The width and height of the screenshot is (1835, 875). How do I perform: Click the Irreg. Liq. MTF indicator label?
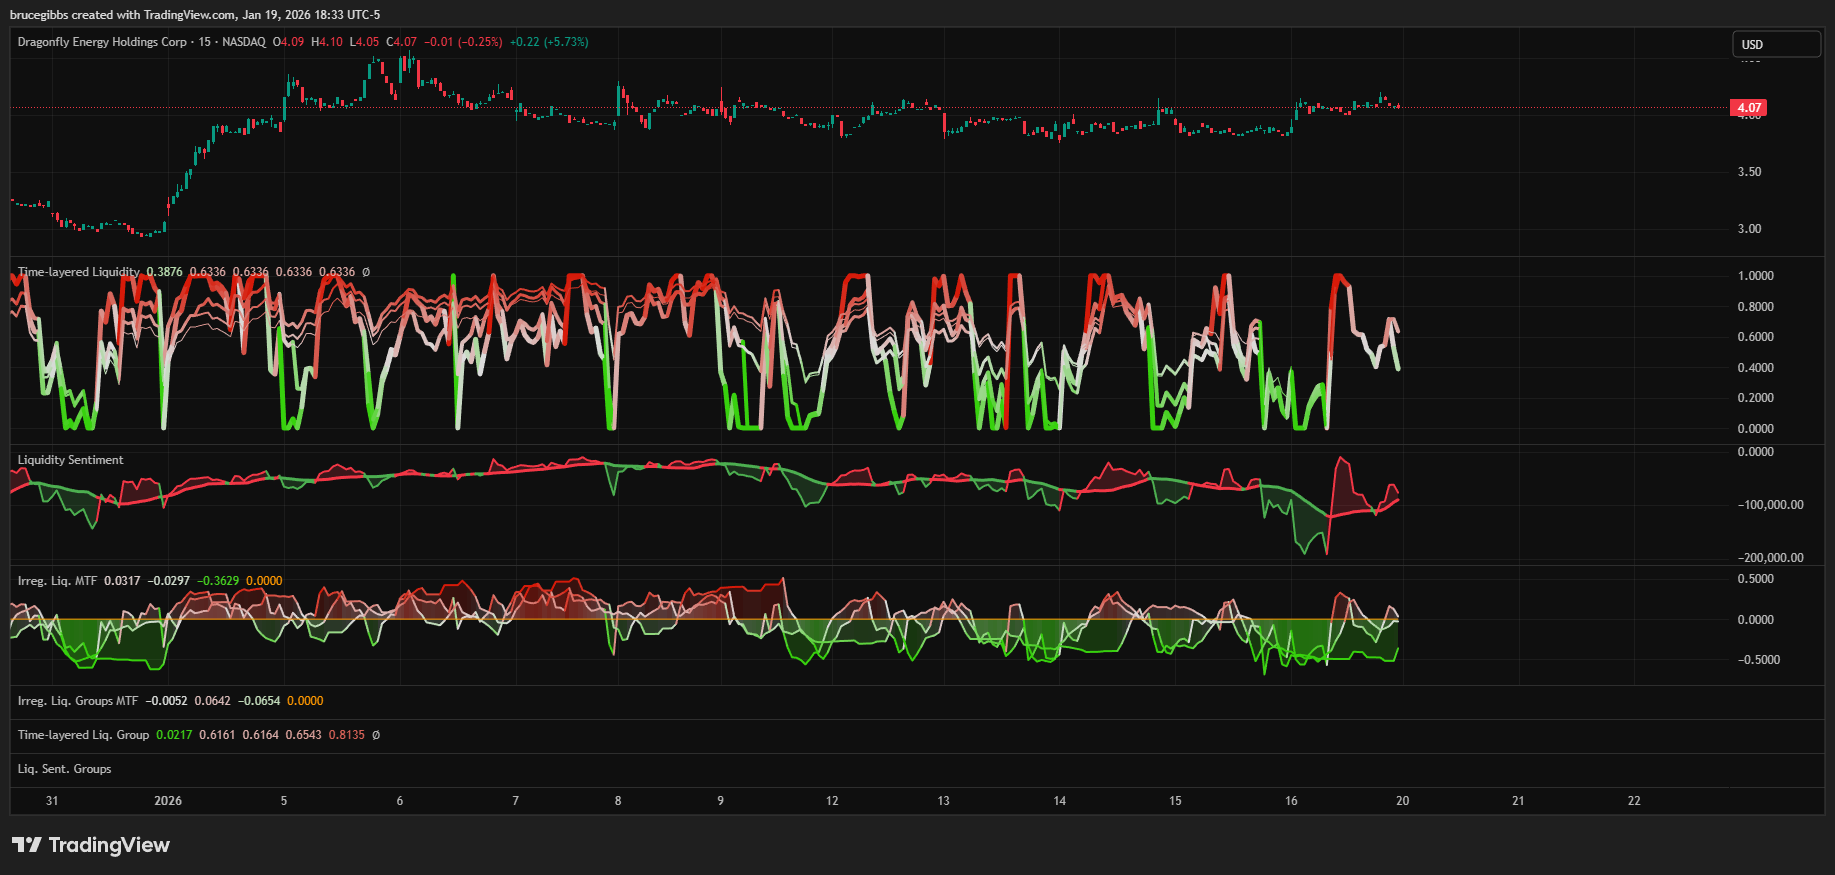coord(58,581)
